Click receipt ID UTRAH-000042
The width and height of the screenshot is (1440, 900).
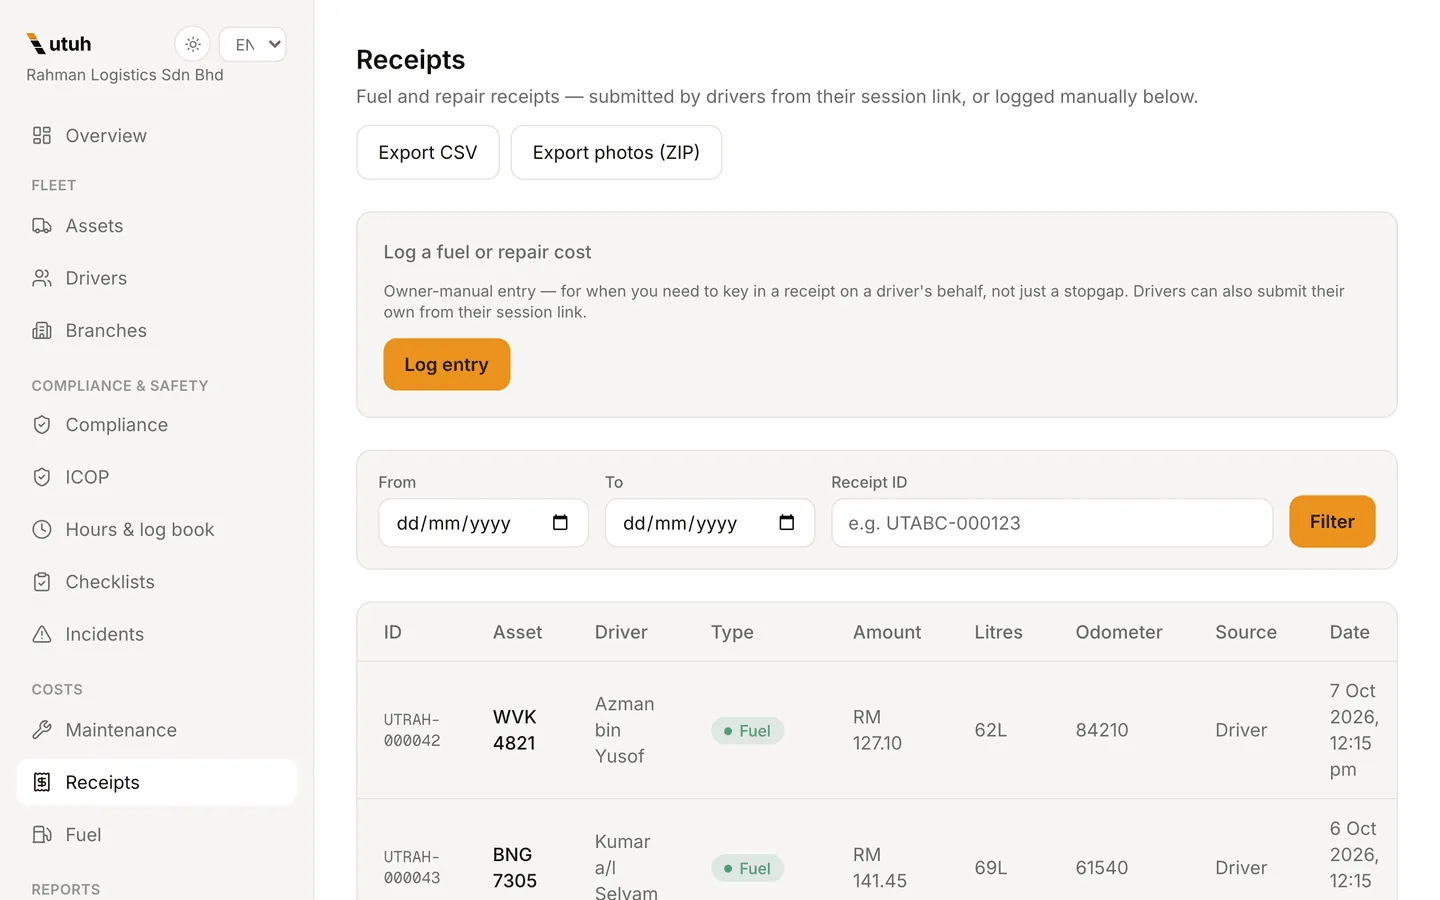click(x=412, y=730)
